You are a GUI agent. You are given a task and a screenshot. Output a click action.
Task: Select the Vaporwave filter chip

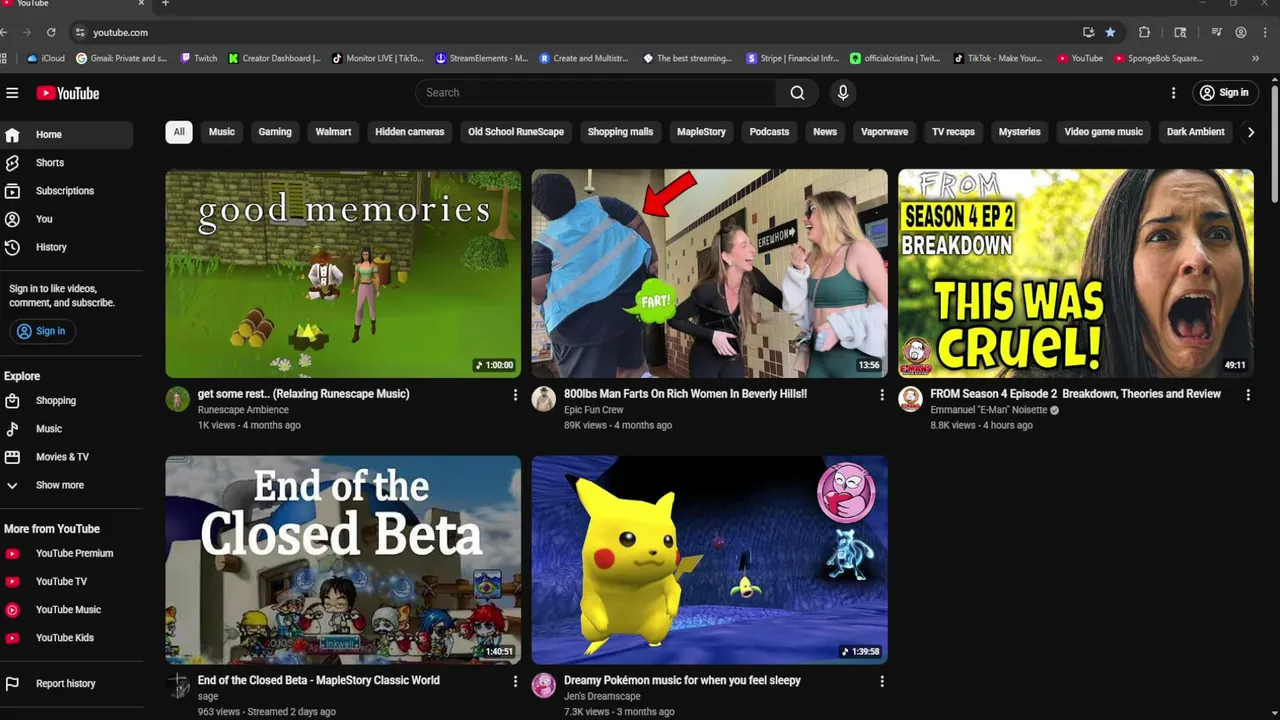(x=884, y=132)
